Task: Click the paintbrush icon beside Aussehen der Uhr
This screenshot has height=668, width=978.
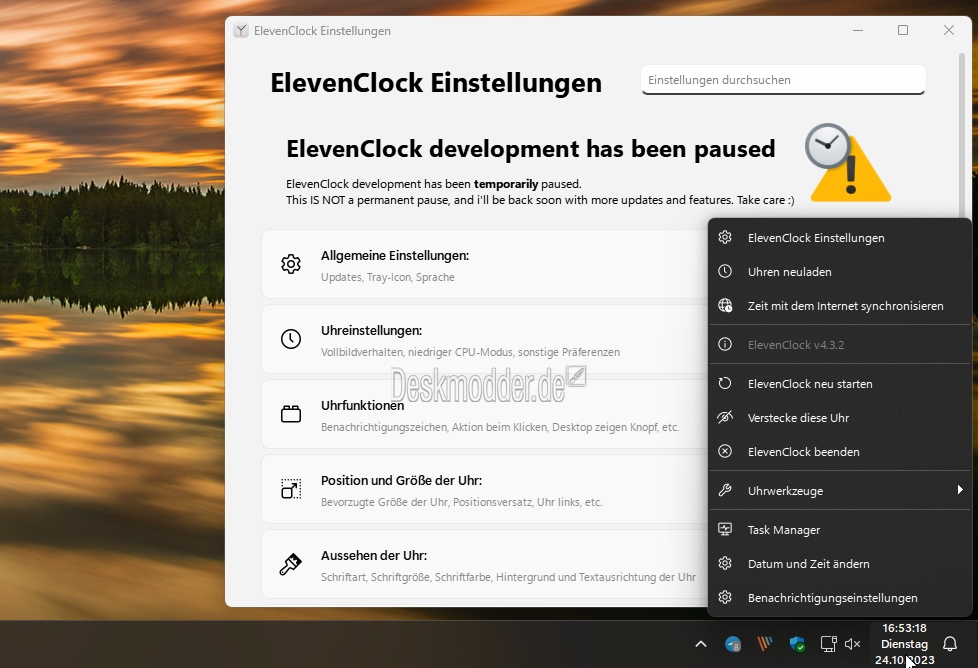Action: click(x=291, y=564)
